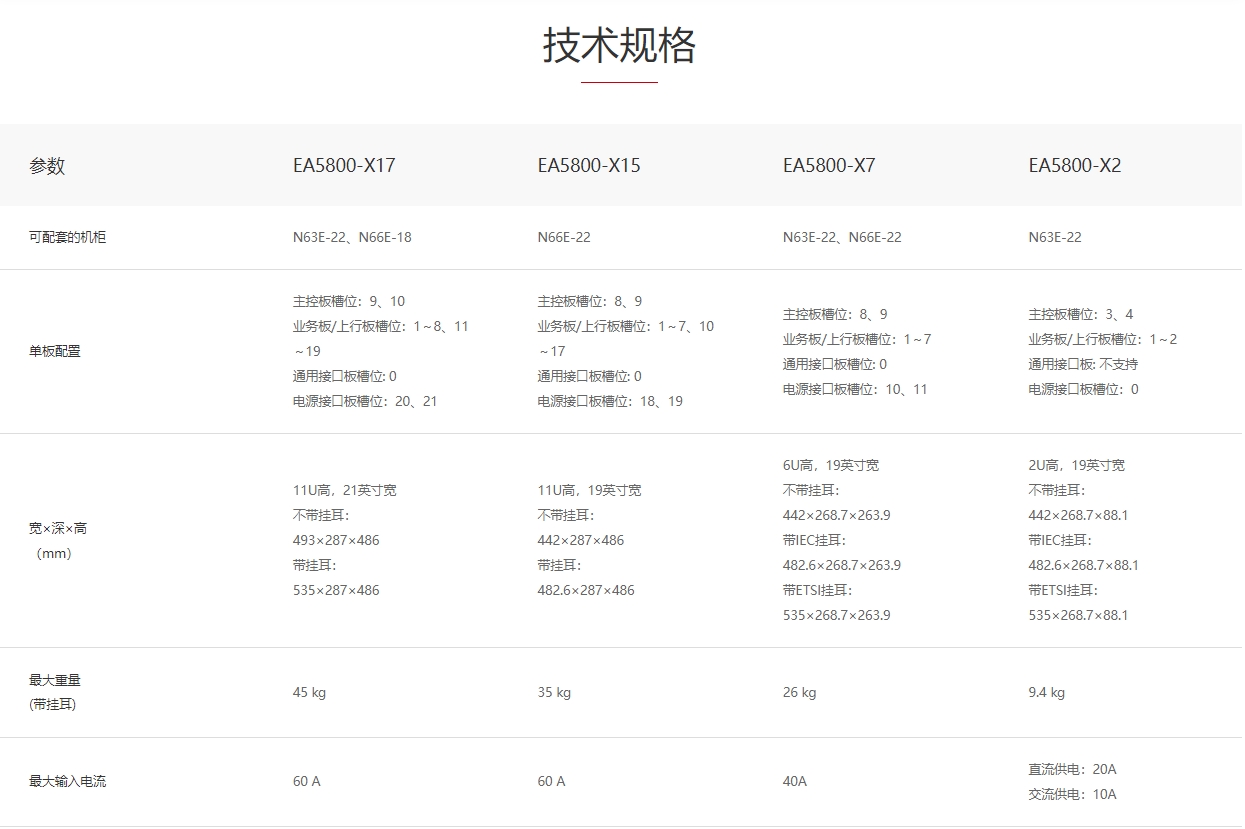Click the 60 A value under EA5800-X15
Screen dimensions: 1245x829
552,782
